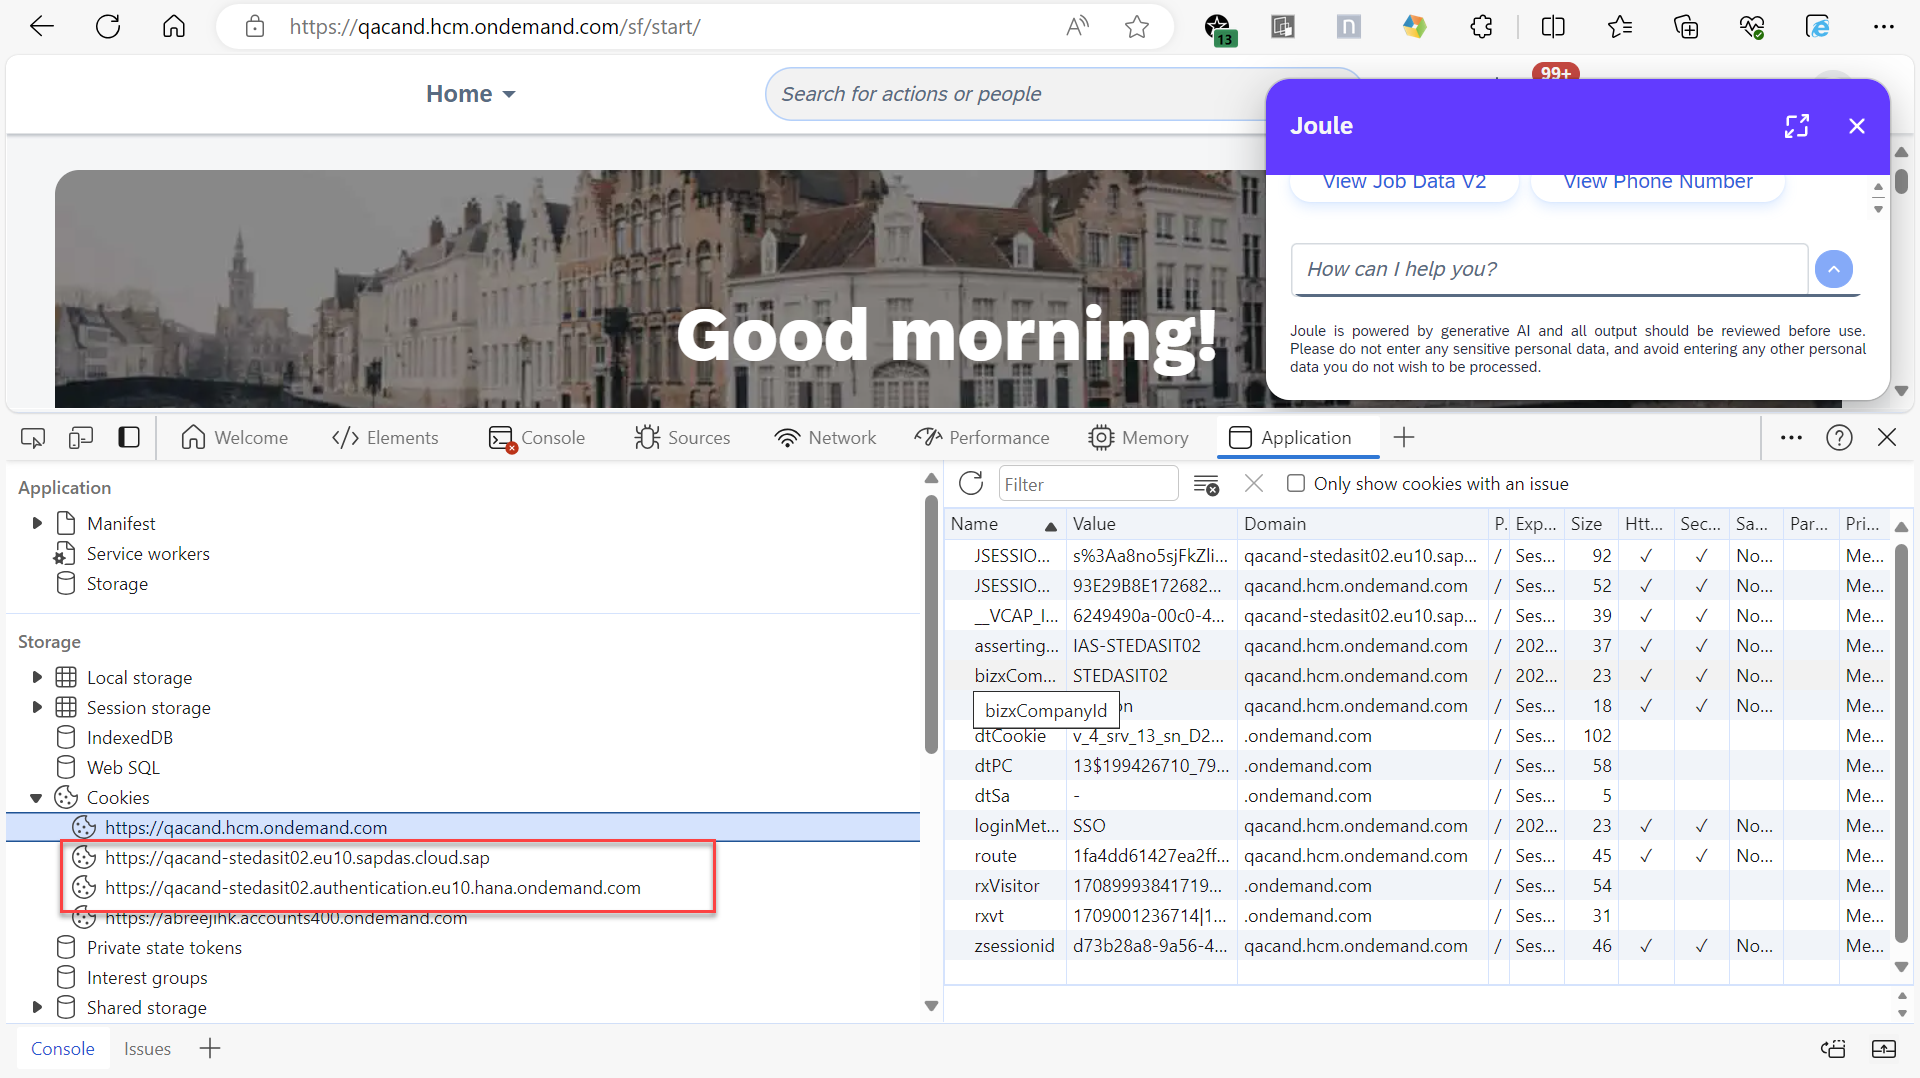Switch to the Console DevTools tab
The height and width of the screenshot is (1078, 1920).
coord(537,438)
